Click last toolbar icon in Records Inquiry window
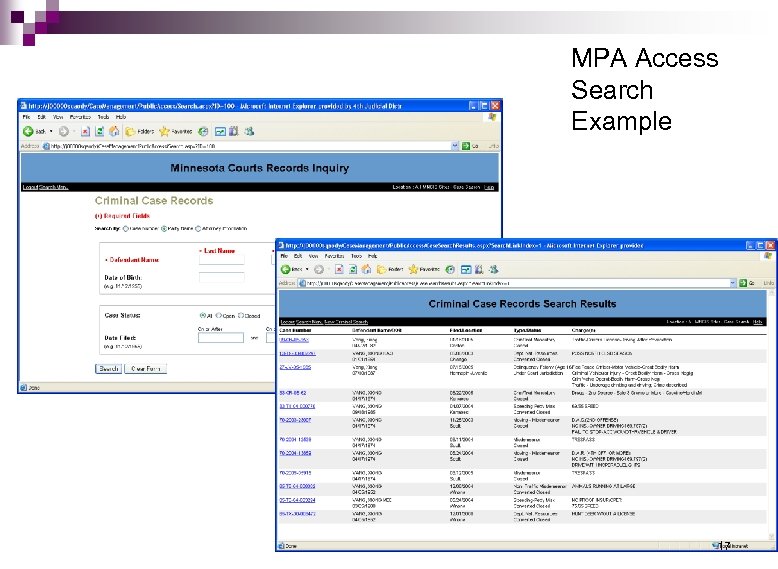Image resolution: width=778 pixels, height=569 pixels. [250, 131]
